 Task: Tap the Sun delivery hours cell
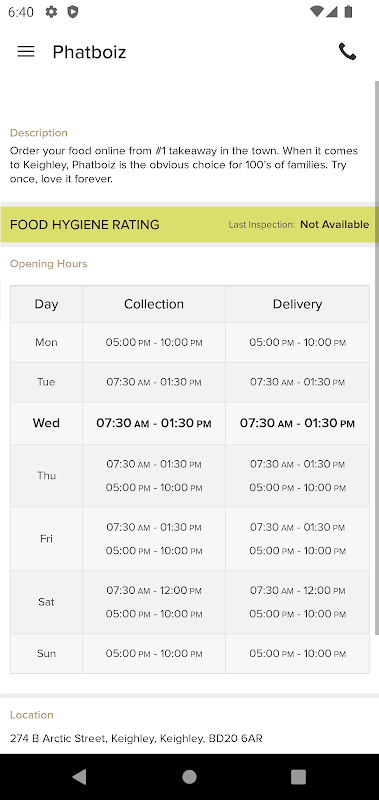(x=297, y=654)
